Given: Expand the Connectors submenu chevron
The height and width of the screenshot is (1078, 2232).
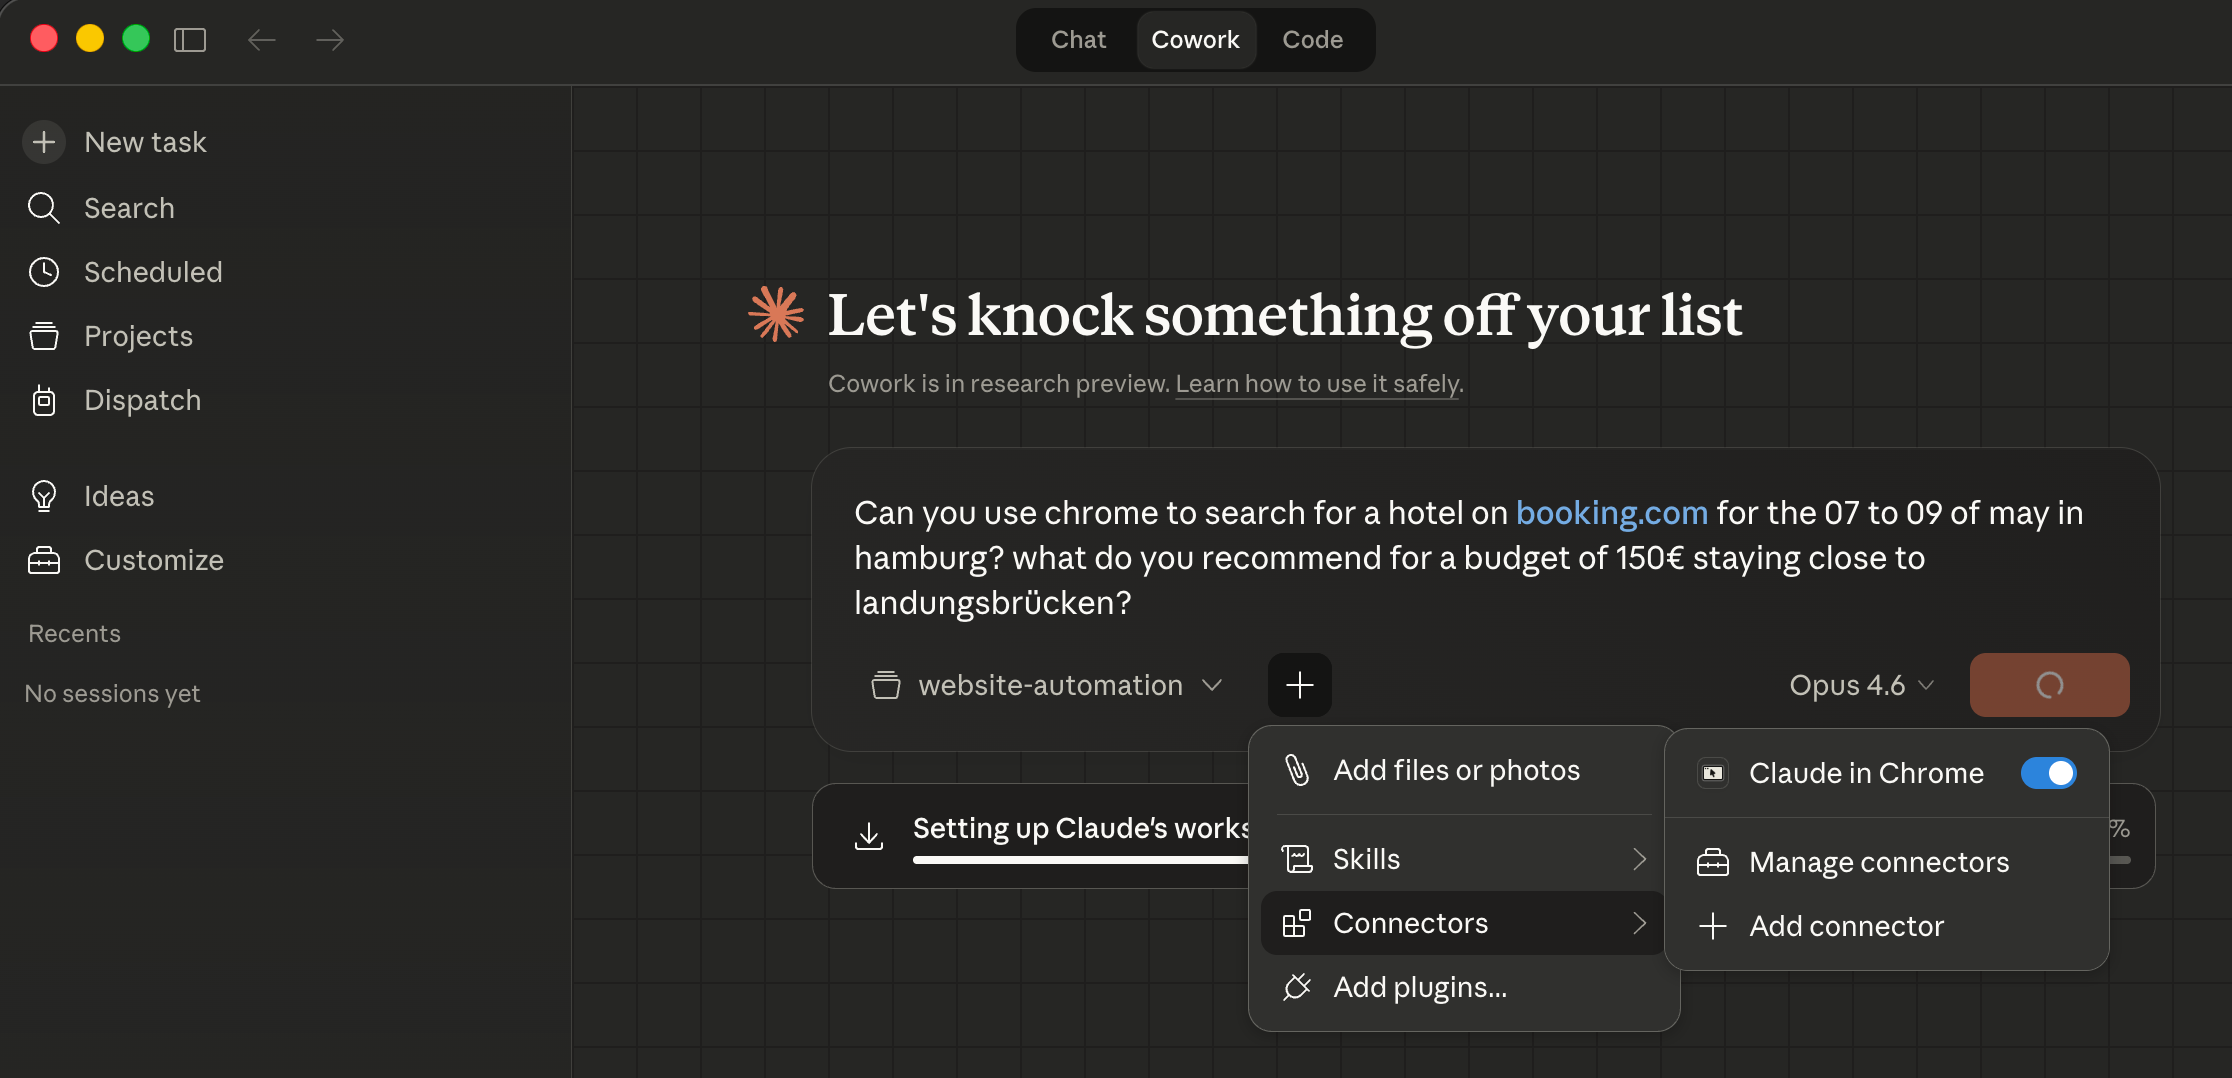Looking at the screenshot, I should [1639, 923].
